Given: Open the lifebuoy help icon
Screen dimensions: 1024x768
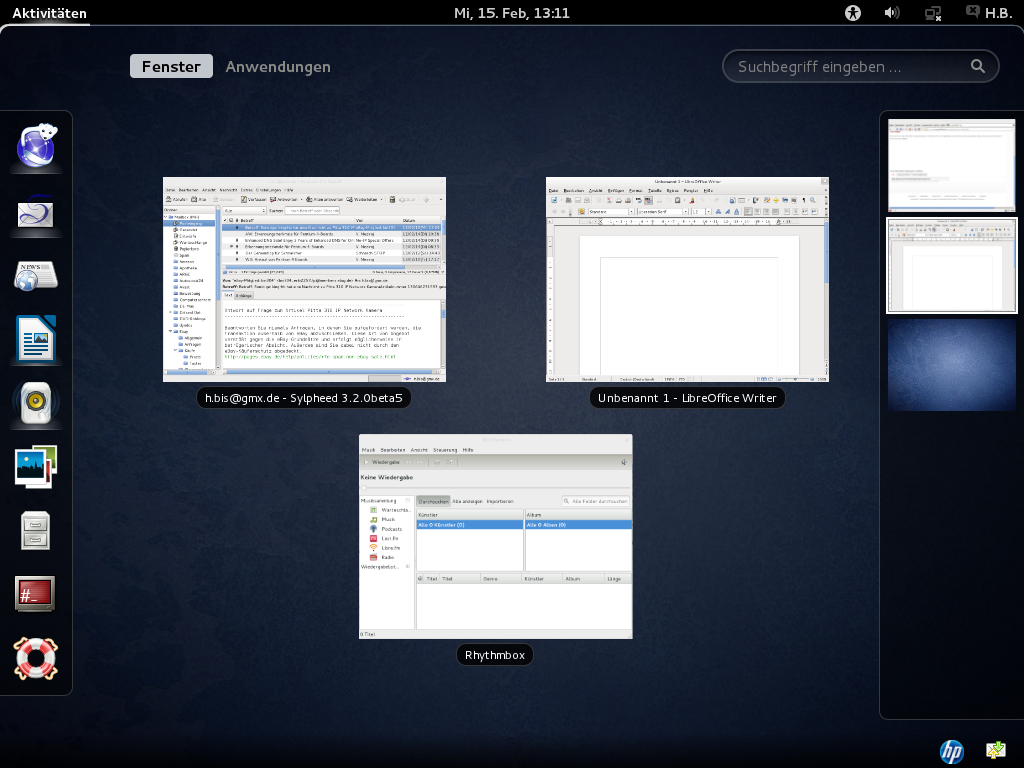Looking at the screenshot, I should click(x=36, y=657).
